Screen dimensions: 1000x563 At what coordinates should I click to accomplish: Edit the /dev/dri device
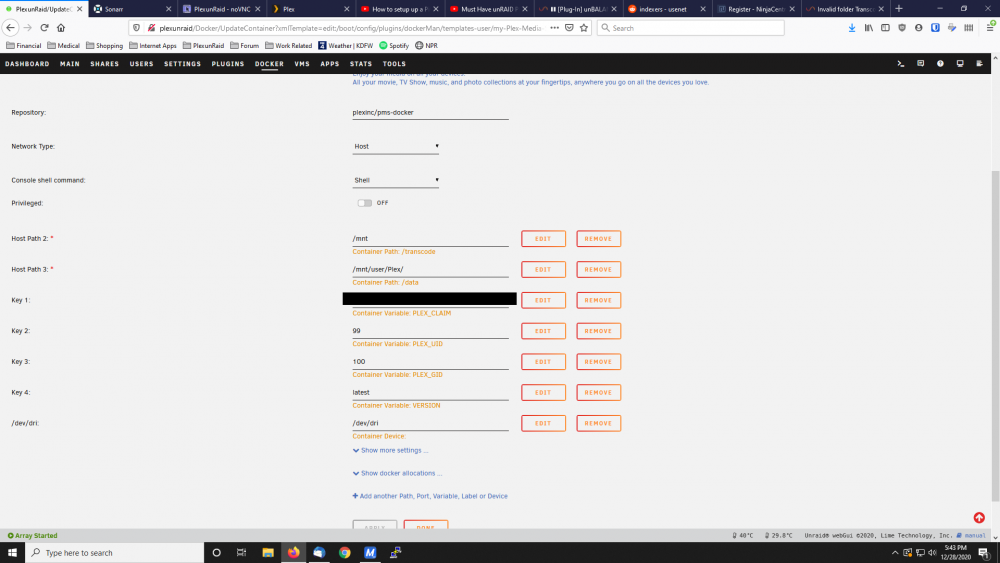tap(543, 423)
